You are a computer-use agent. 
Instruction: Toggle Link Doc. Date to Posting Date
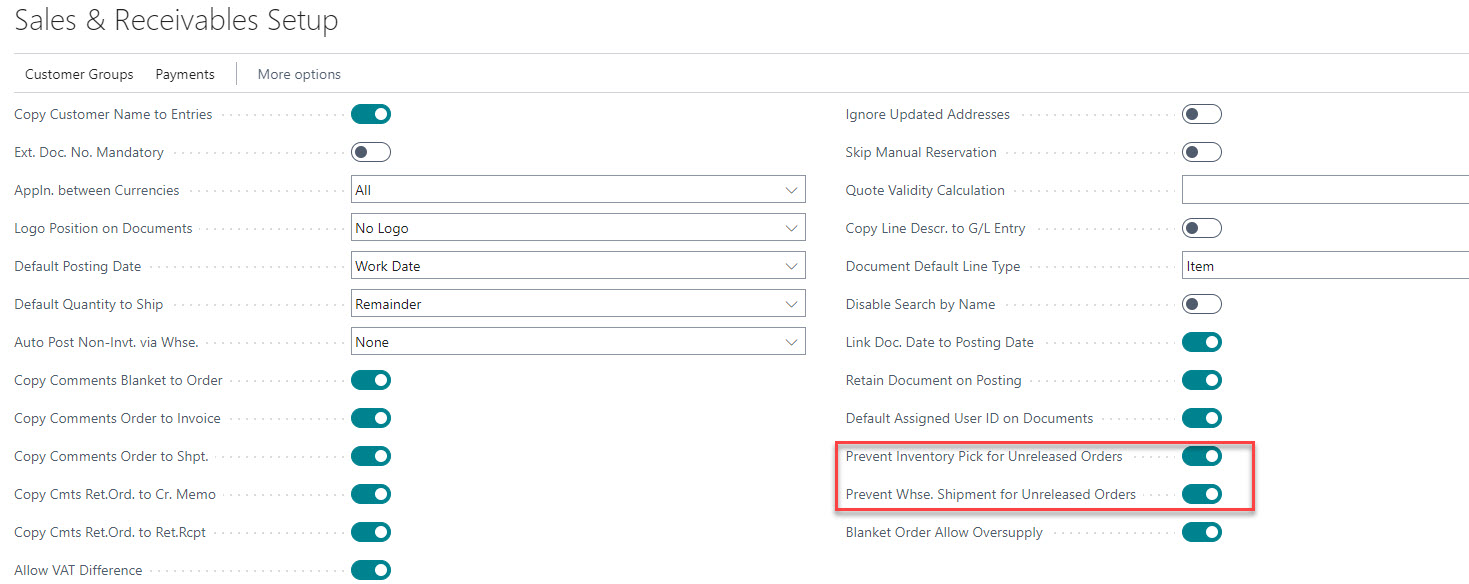[1201, 342]
